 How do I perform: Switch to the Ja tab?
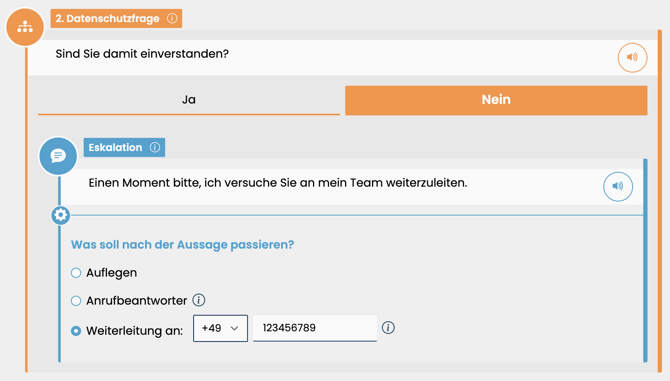[189, 100]
